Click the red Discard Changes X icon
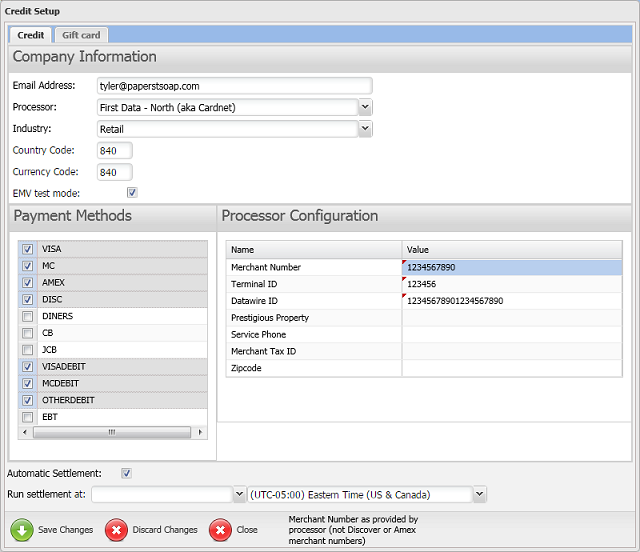 tap(116, 530)
